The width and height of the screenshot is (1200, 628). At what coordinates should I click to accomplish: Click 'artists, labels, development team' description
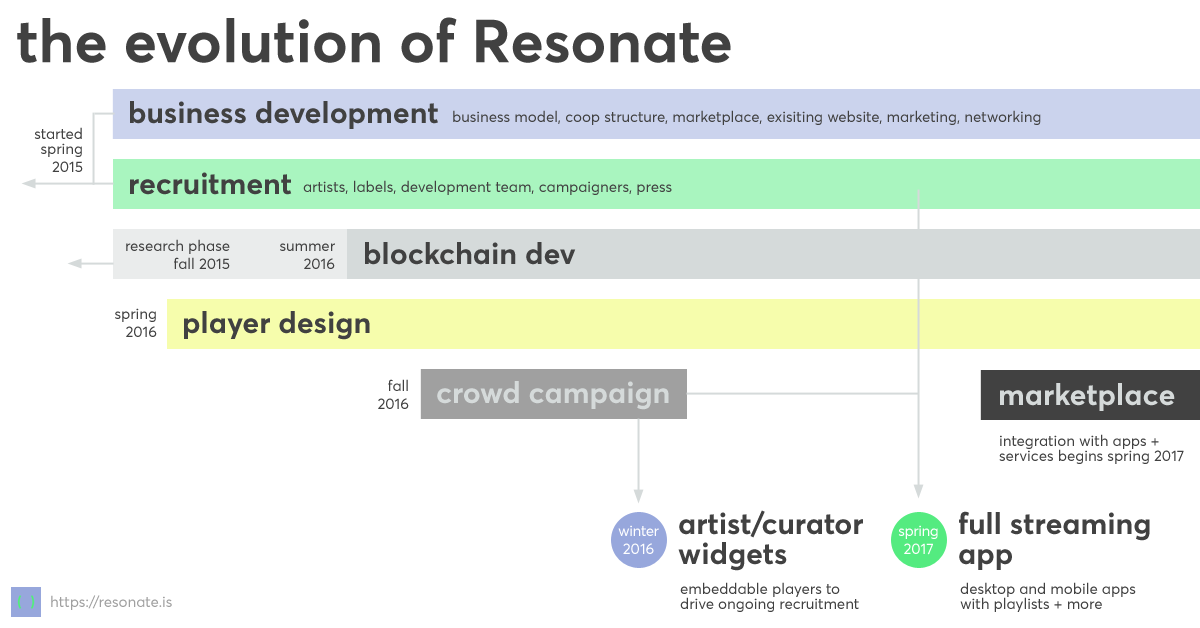tap(487, 187)
